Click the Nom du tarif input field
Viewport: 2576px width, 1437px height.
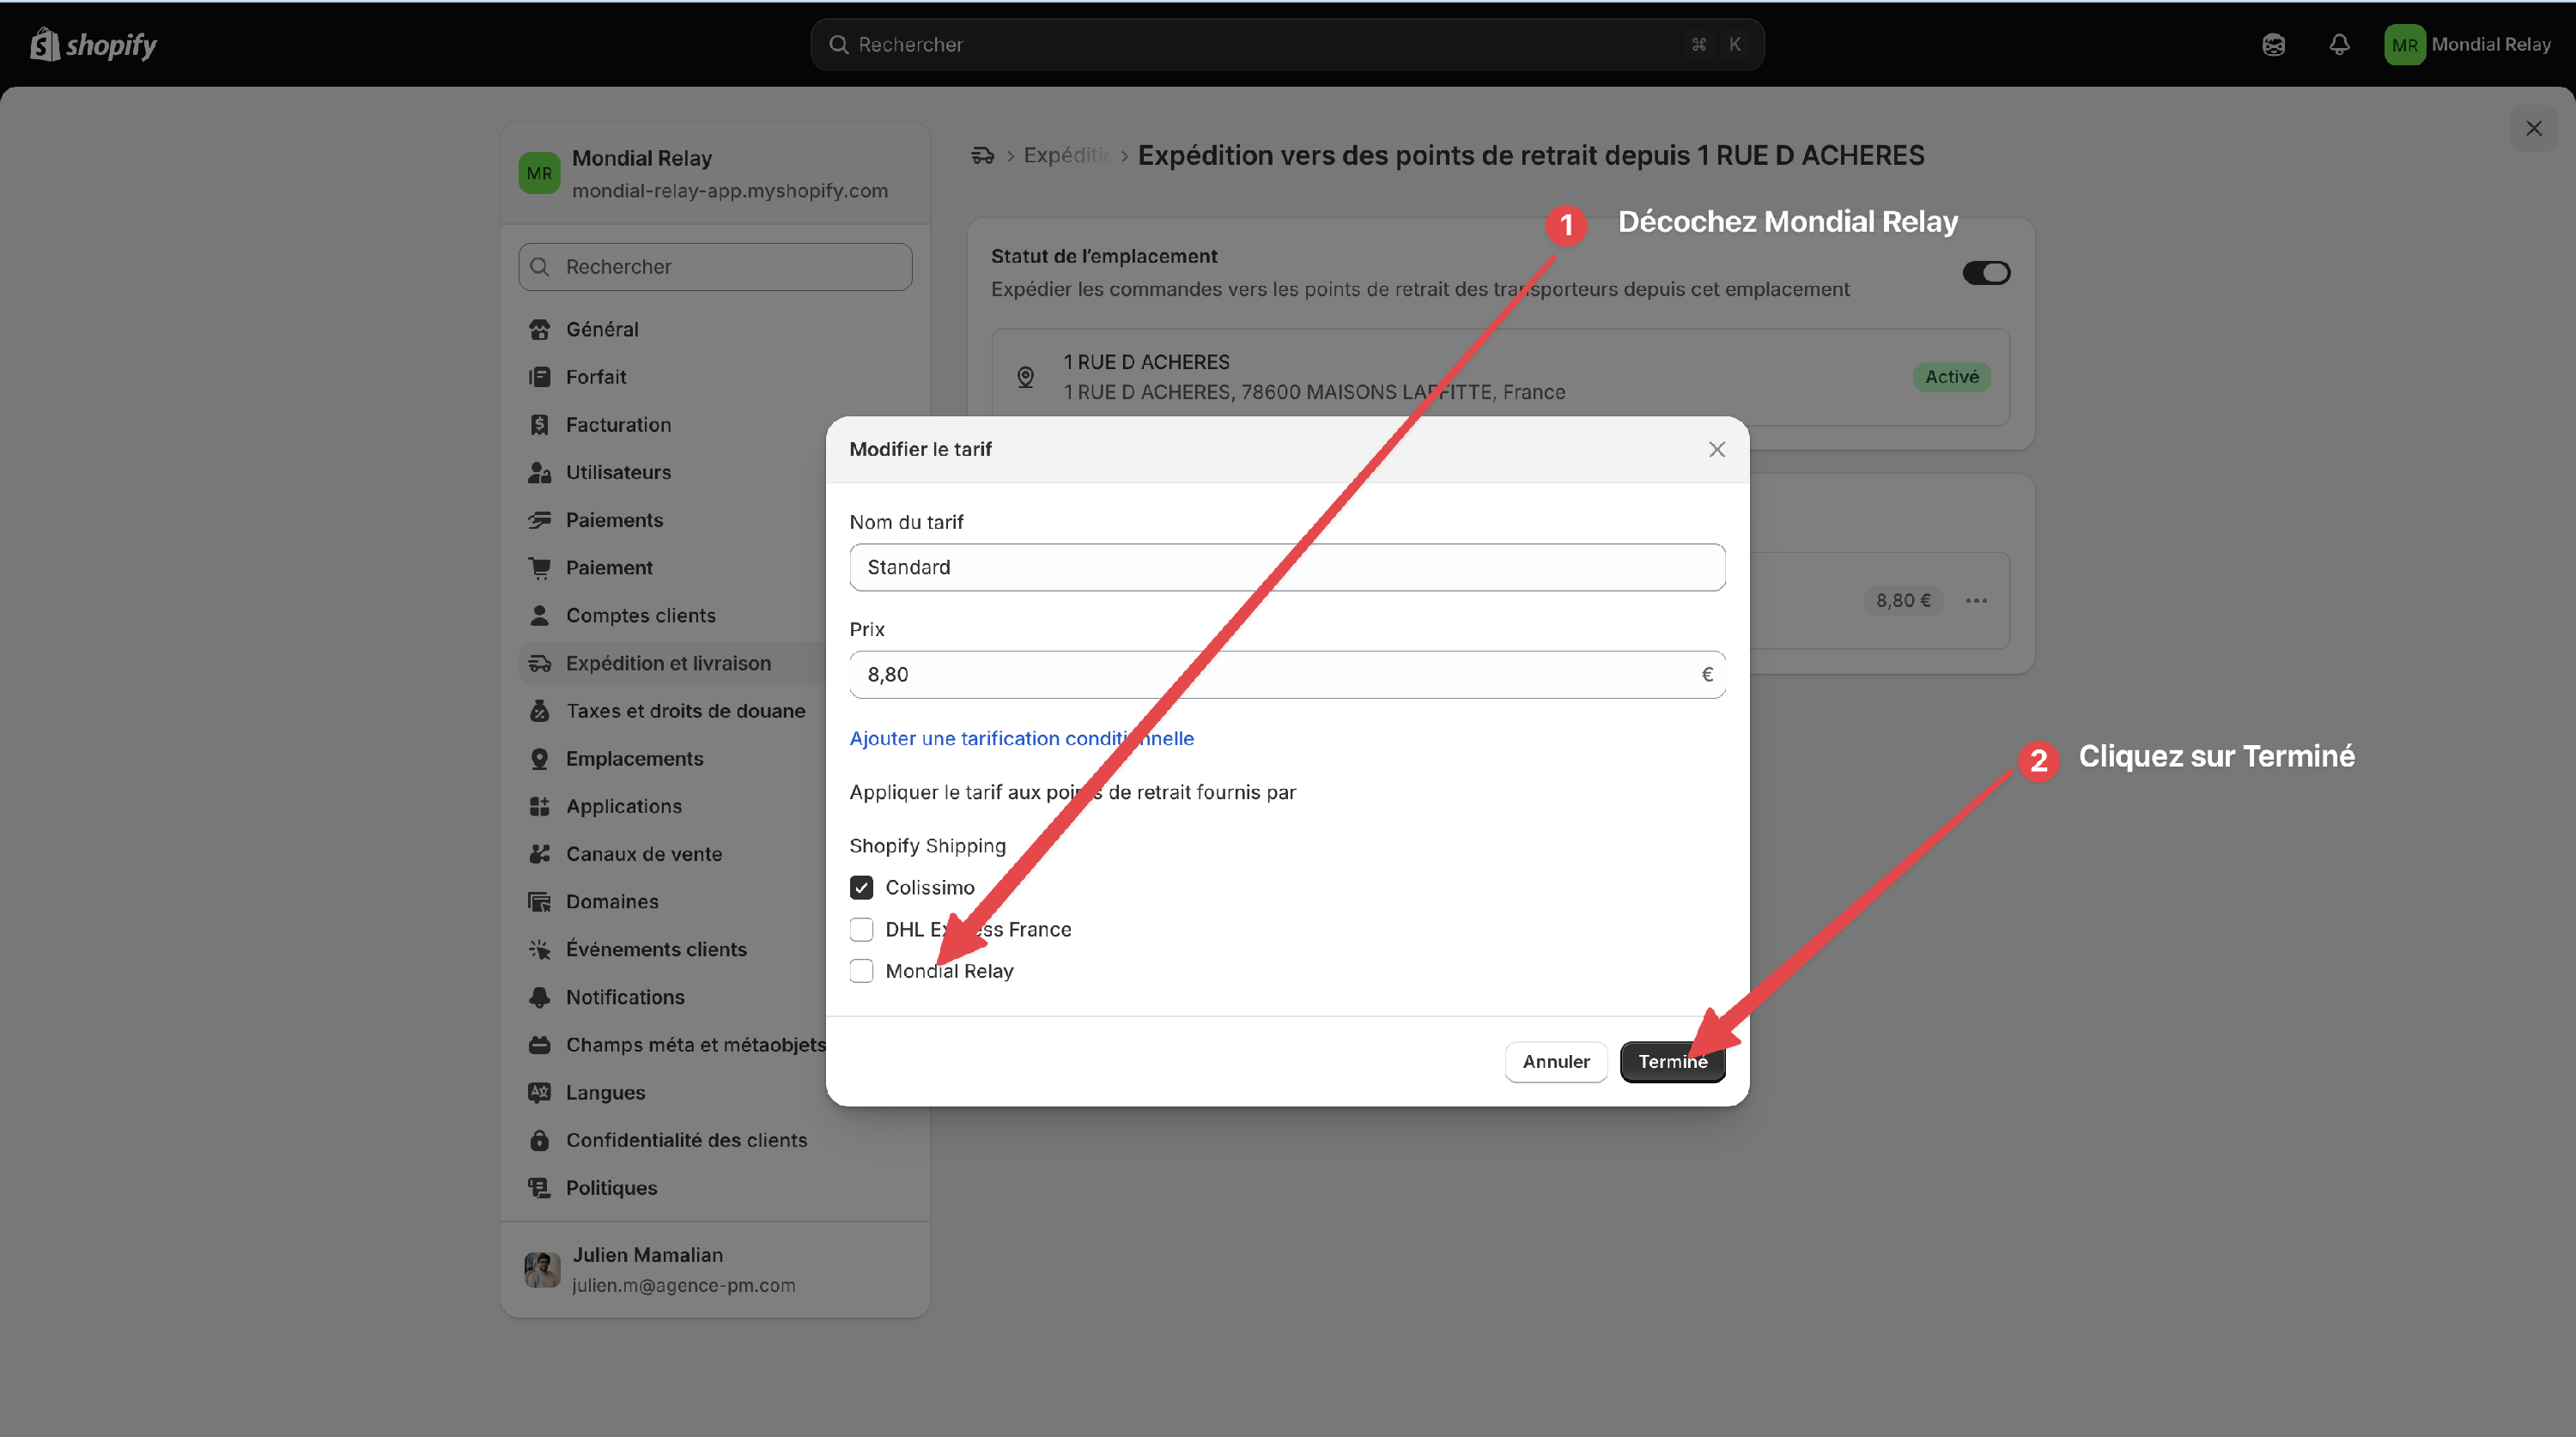(x=1287, y=567)
